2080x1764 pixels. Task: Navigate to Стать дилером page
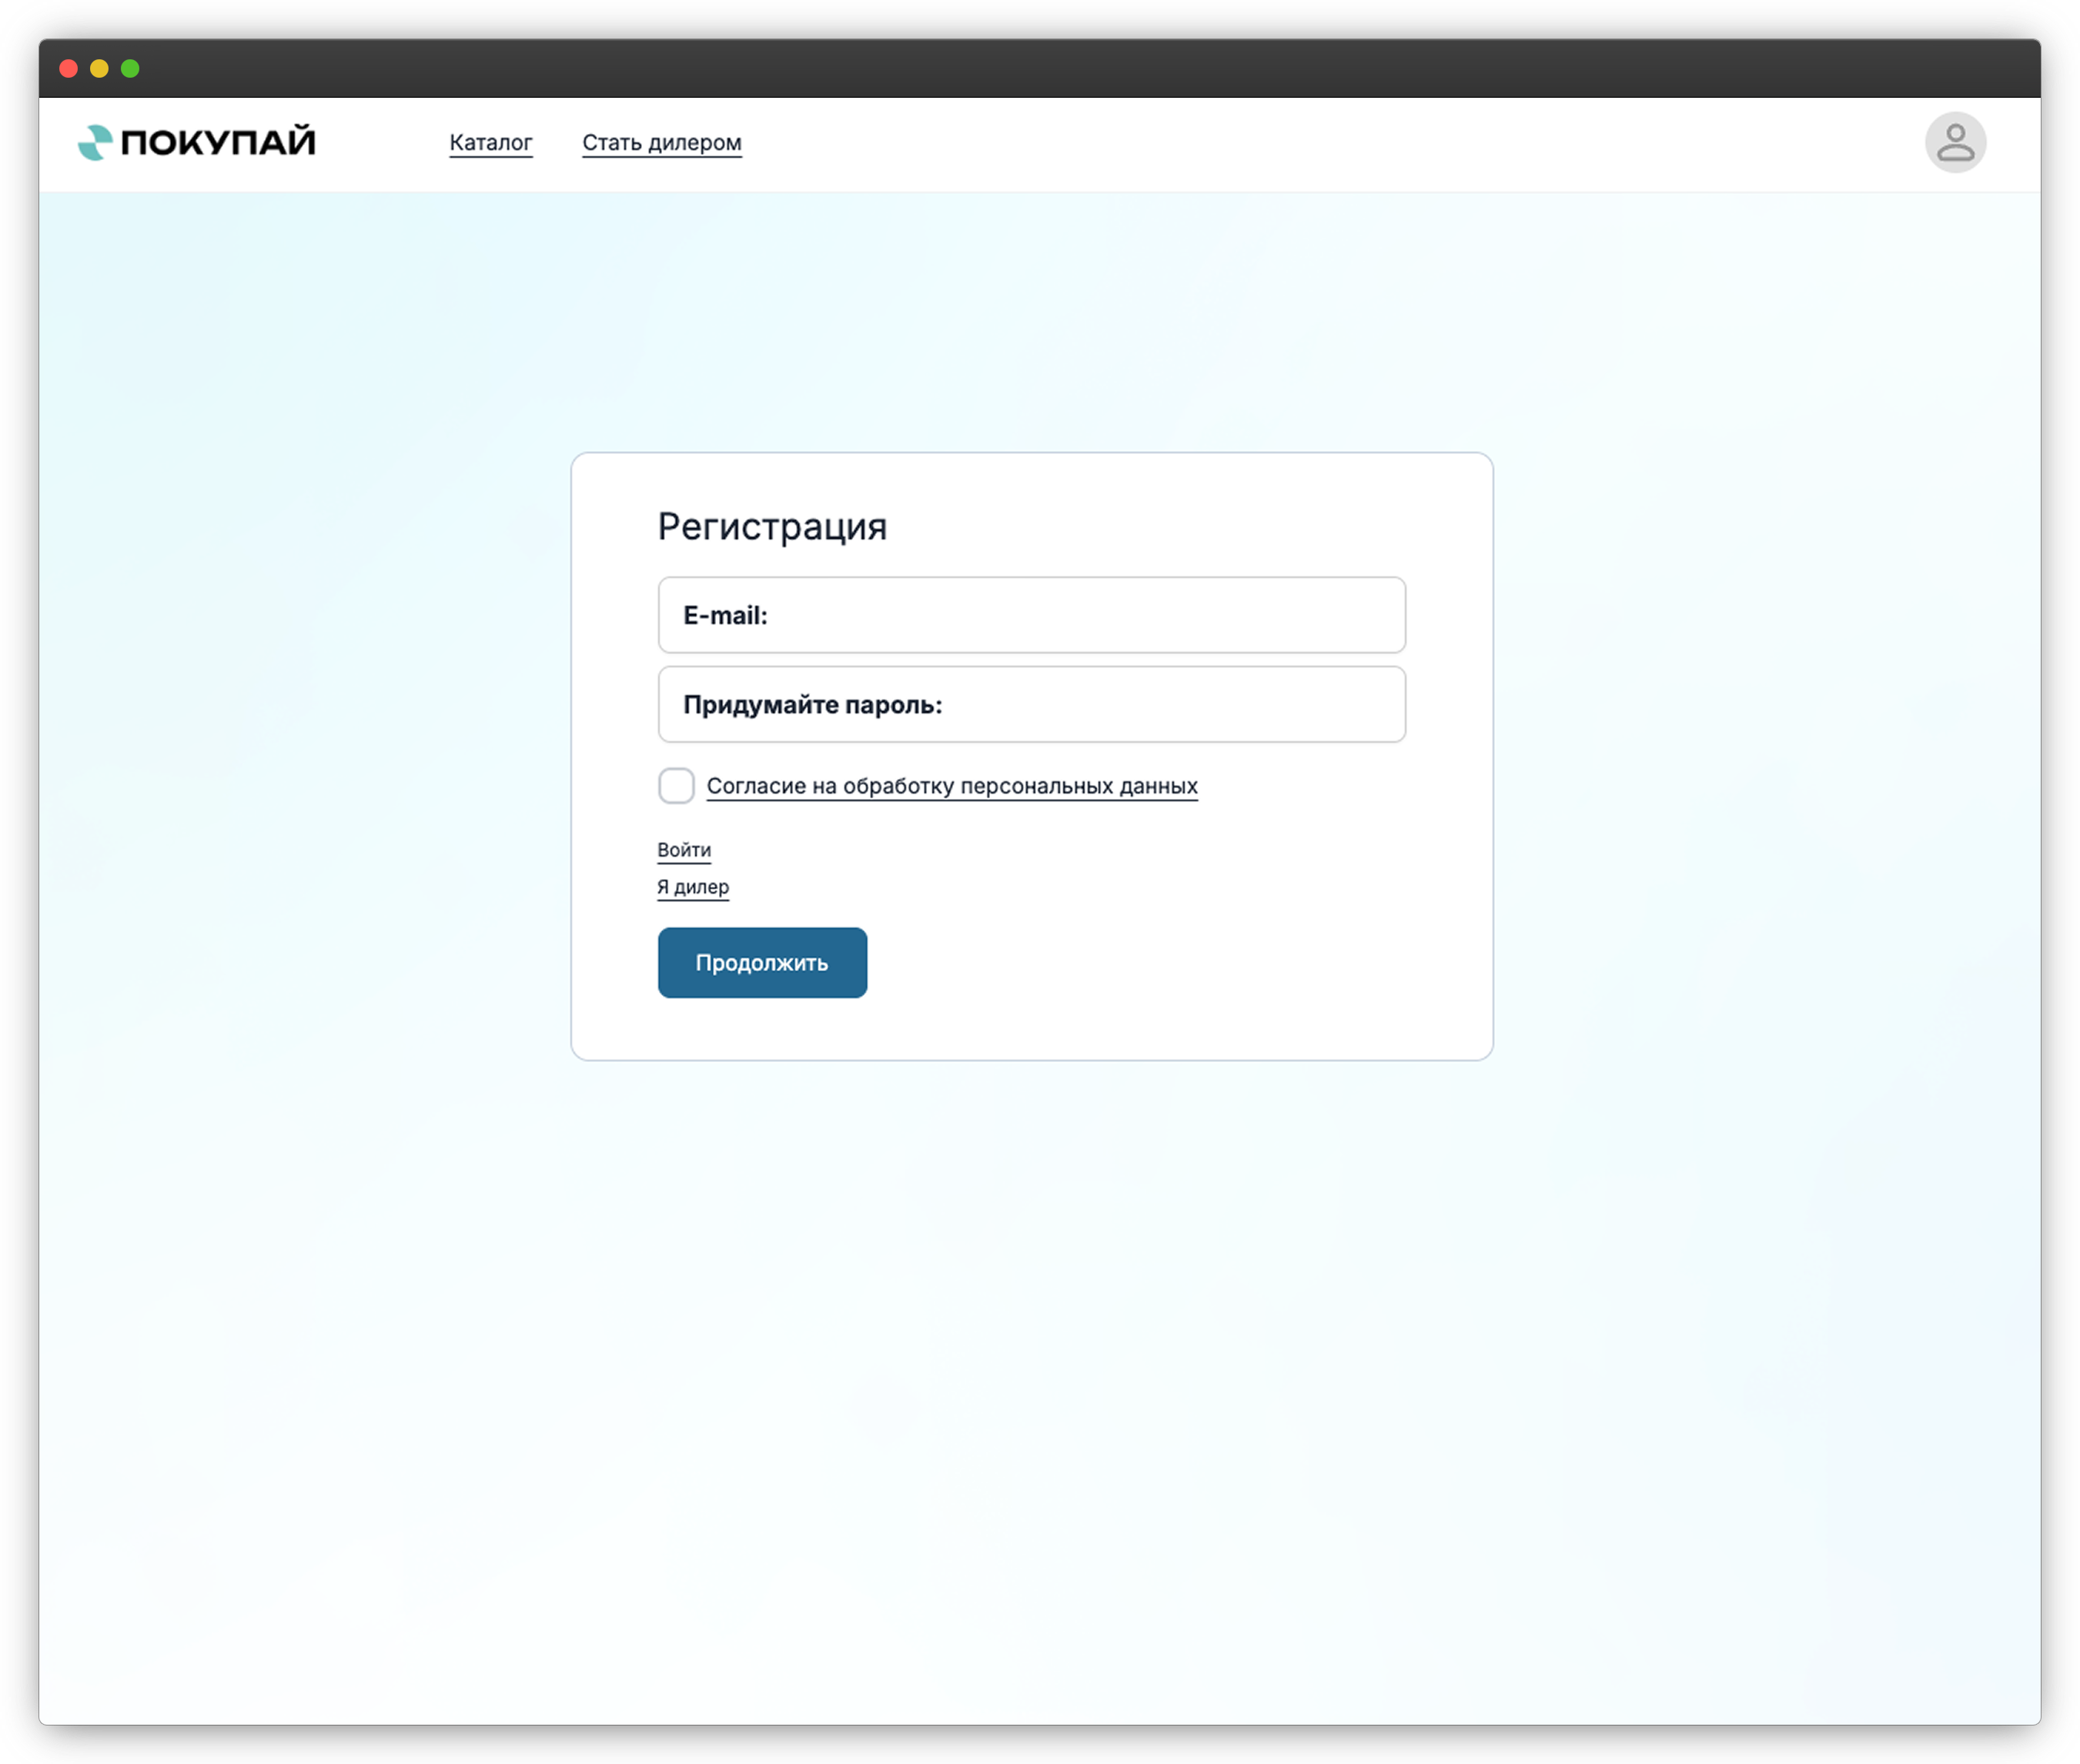[661, 142]
